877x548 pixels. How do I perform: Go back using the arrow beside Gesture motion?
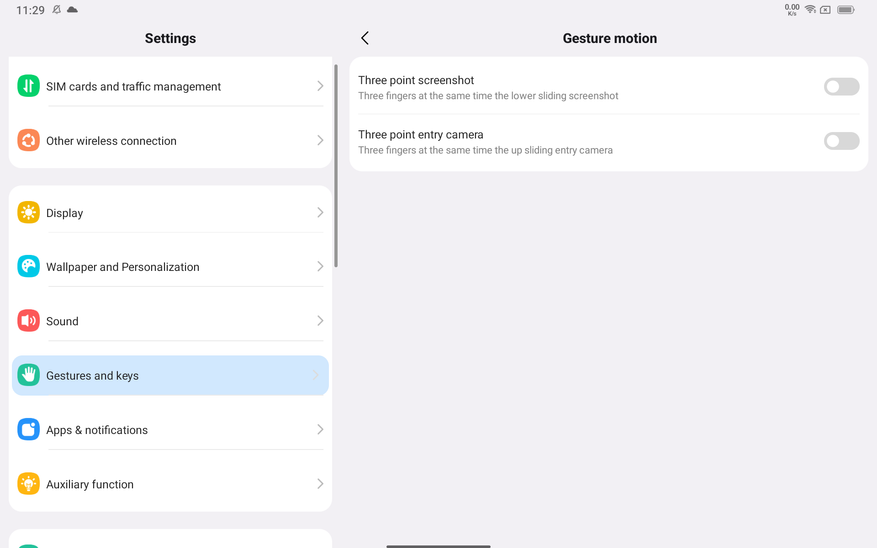point(365,38)
